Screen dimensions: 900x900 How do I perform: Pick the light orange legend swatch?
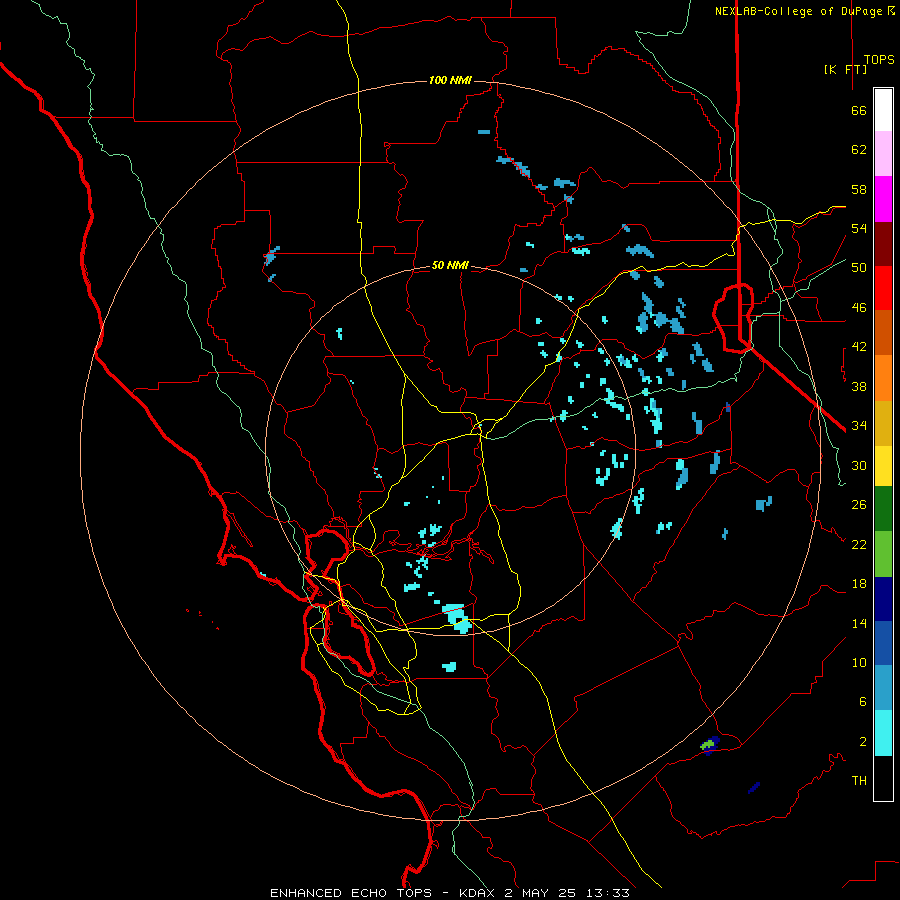click(x=883, y=378)
